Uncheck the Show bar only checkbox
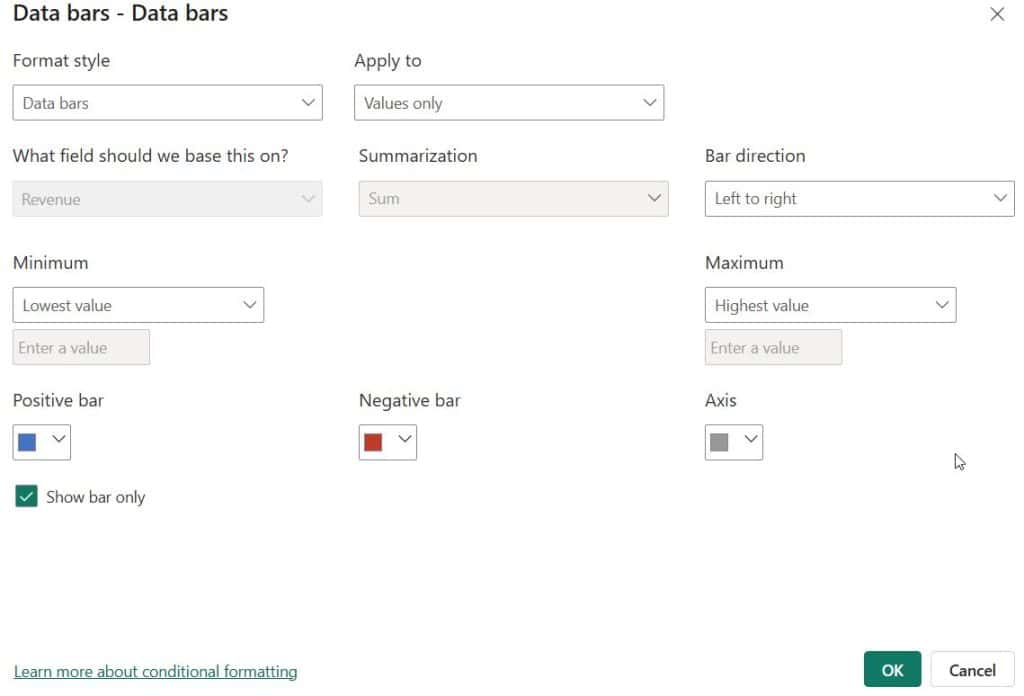 point(26,496)
